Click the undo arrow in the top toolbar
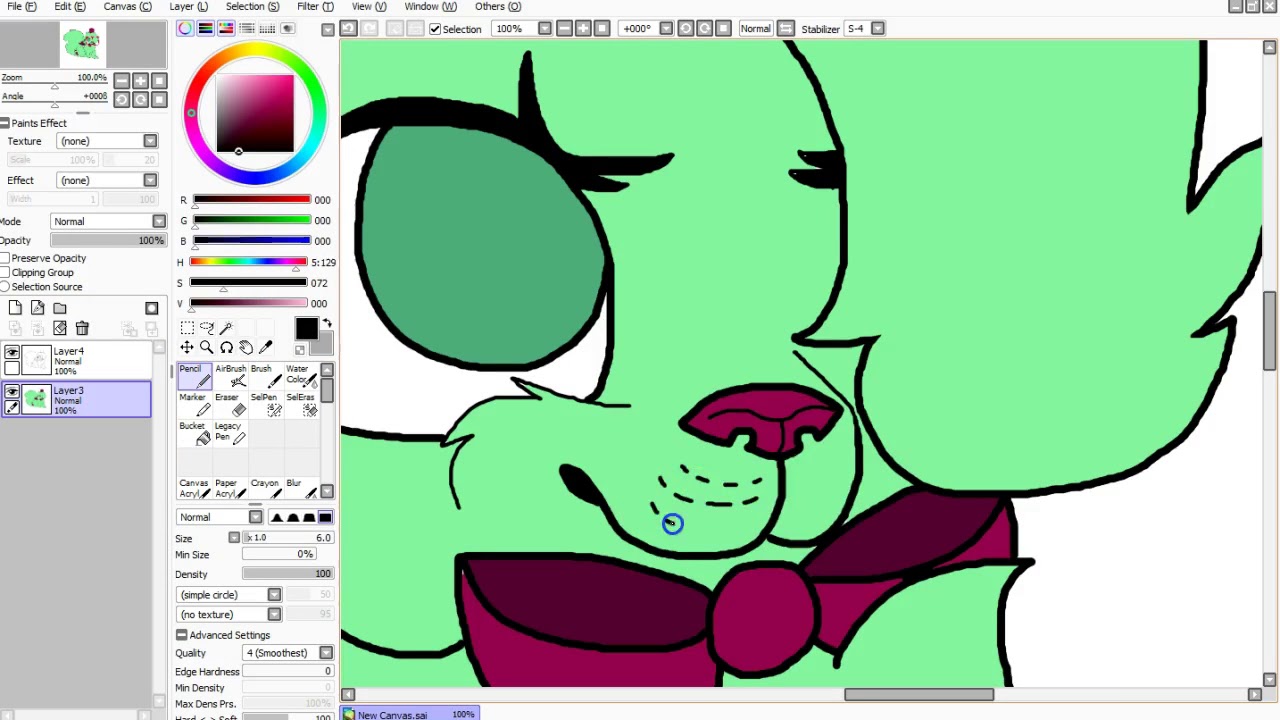Screen dimensions: 1280x720 point(348,28)
